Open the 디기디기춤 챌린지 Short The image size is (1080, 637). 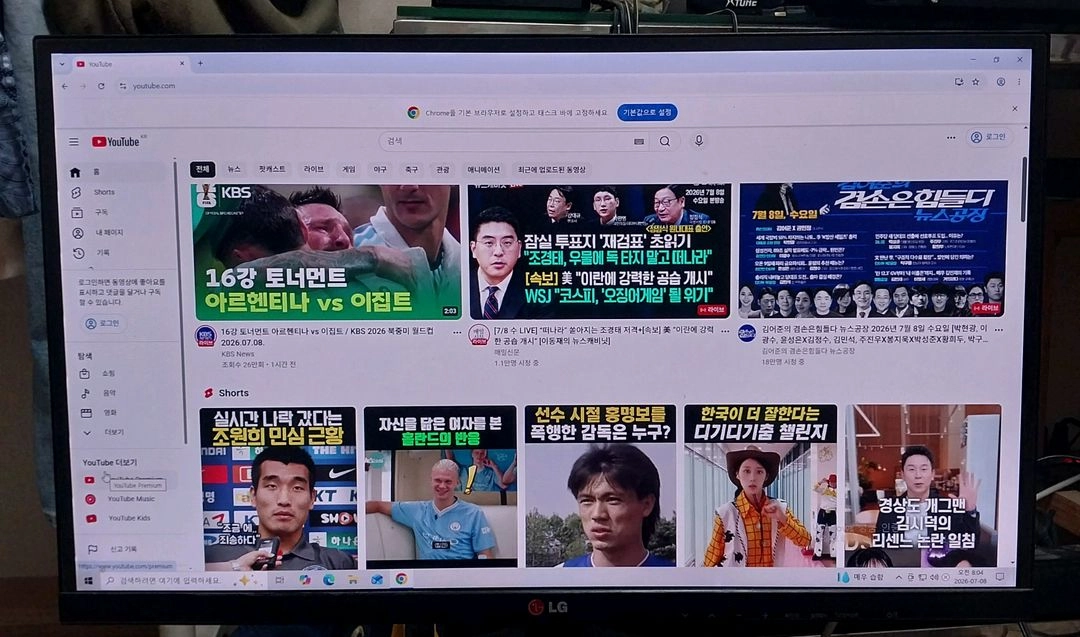click(x=760, y=485)
